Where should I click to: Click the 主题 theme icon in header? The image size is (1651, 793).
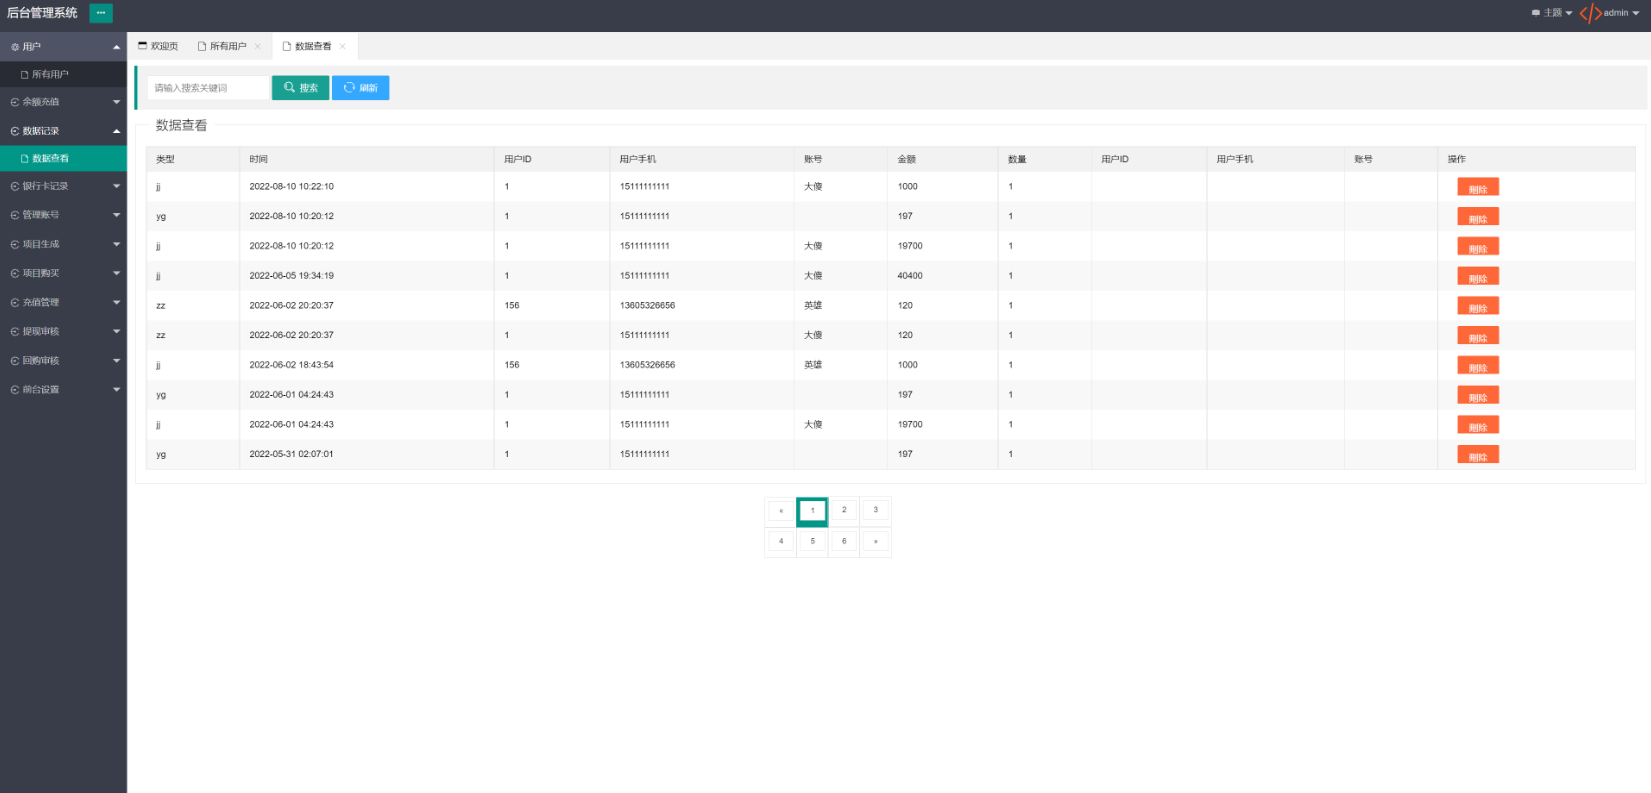click(x=1536, y=13)
